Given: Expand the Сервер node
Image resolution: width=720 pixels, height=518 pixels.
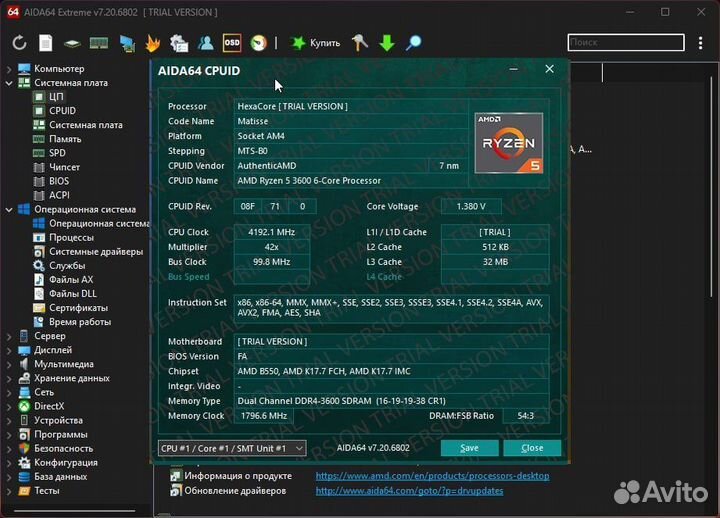Looking at the screenshot, I should point(9,336).
